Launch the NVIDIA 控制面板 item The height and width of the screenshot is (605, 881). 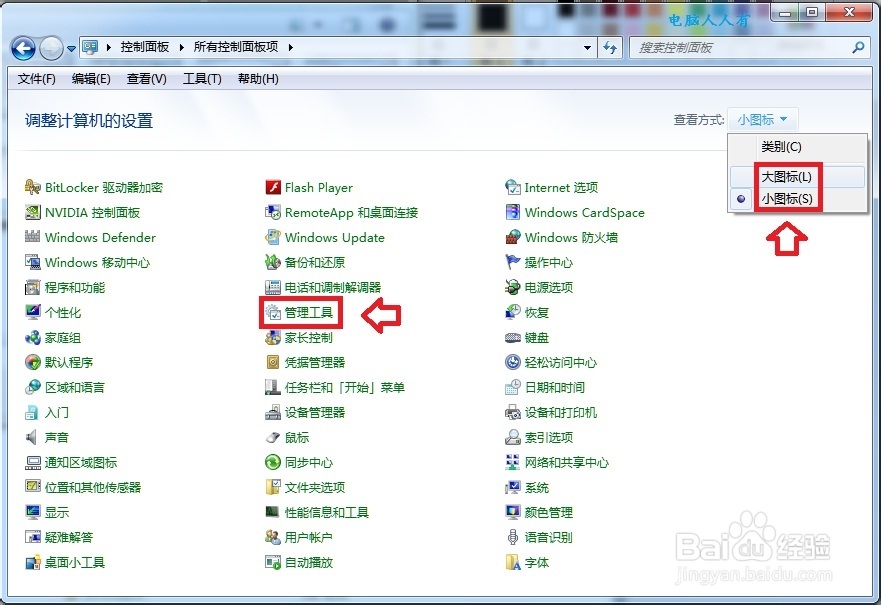[x=96, y=212]
